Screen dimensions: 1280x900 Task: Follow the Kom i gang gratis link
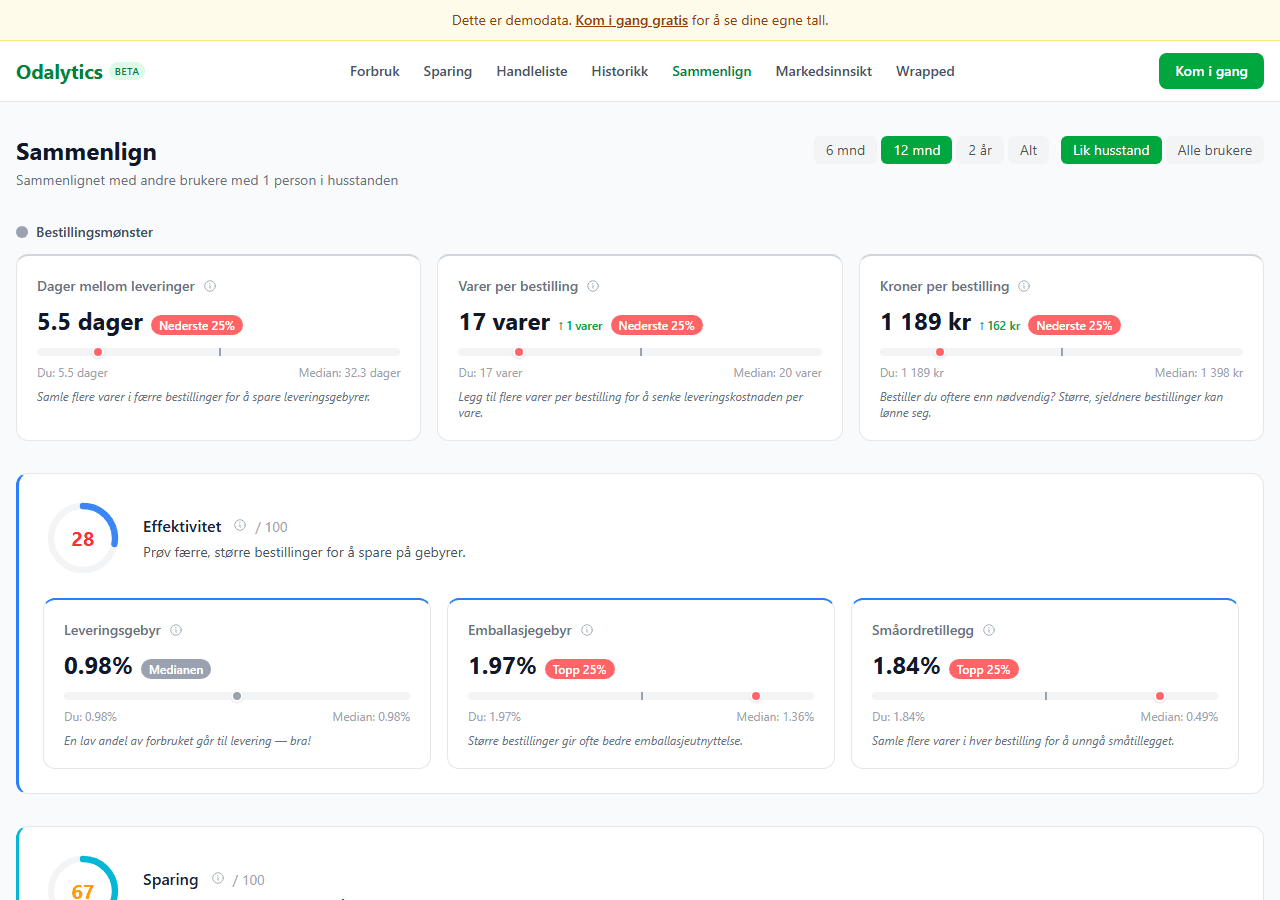[631, 20]
